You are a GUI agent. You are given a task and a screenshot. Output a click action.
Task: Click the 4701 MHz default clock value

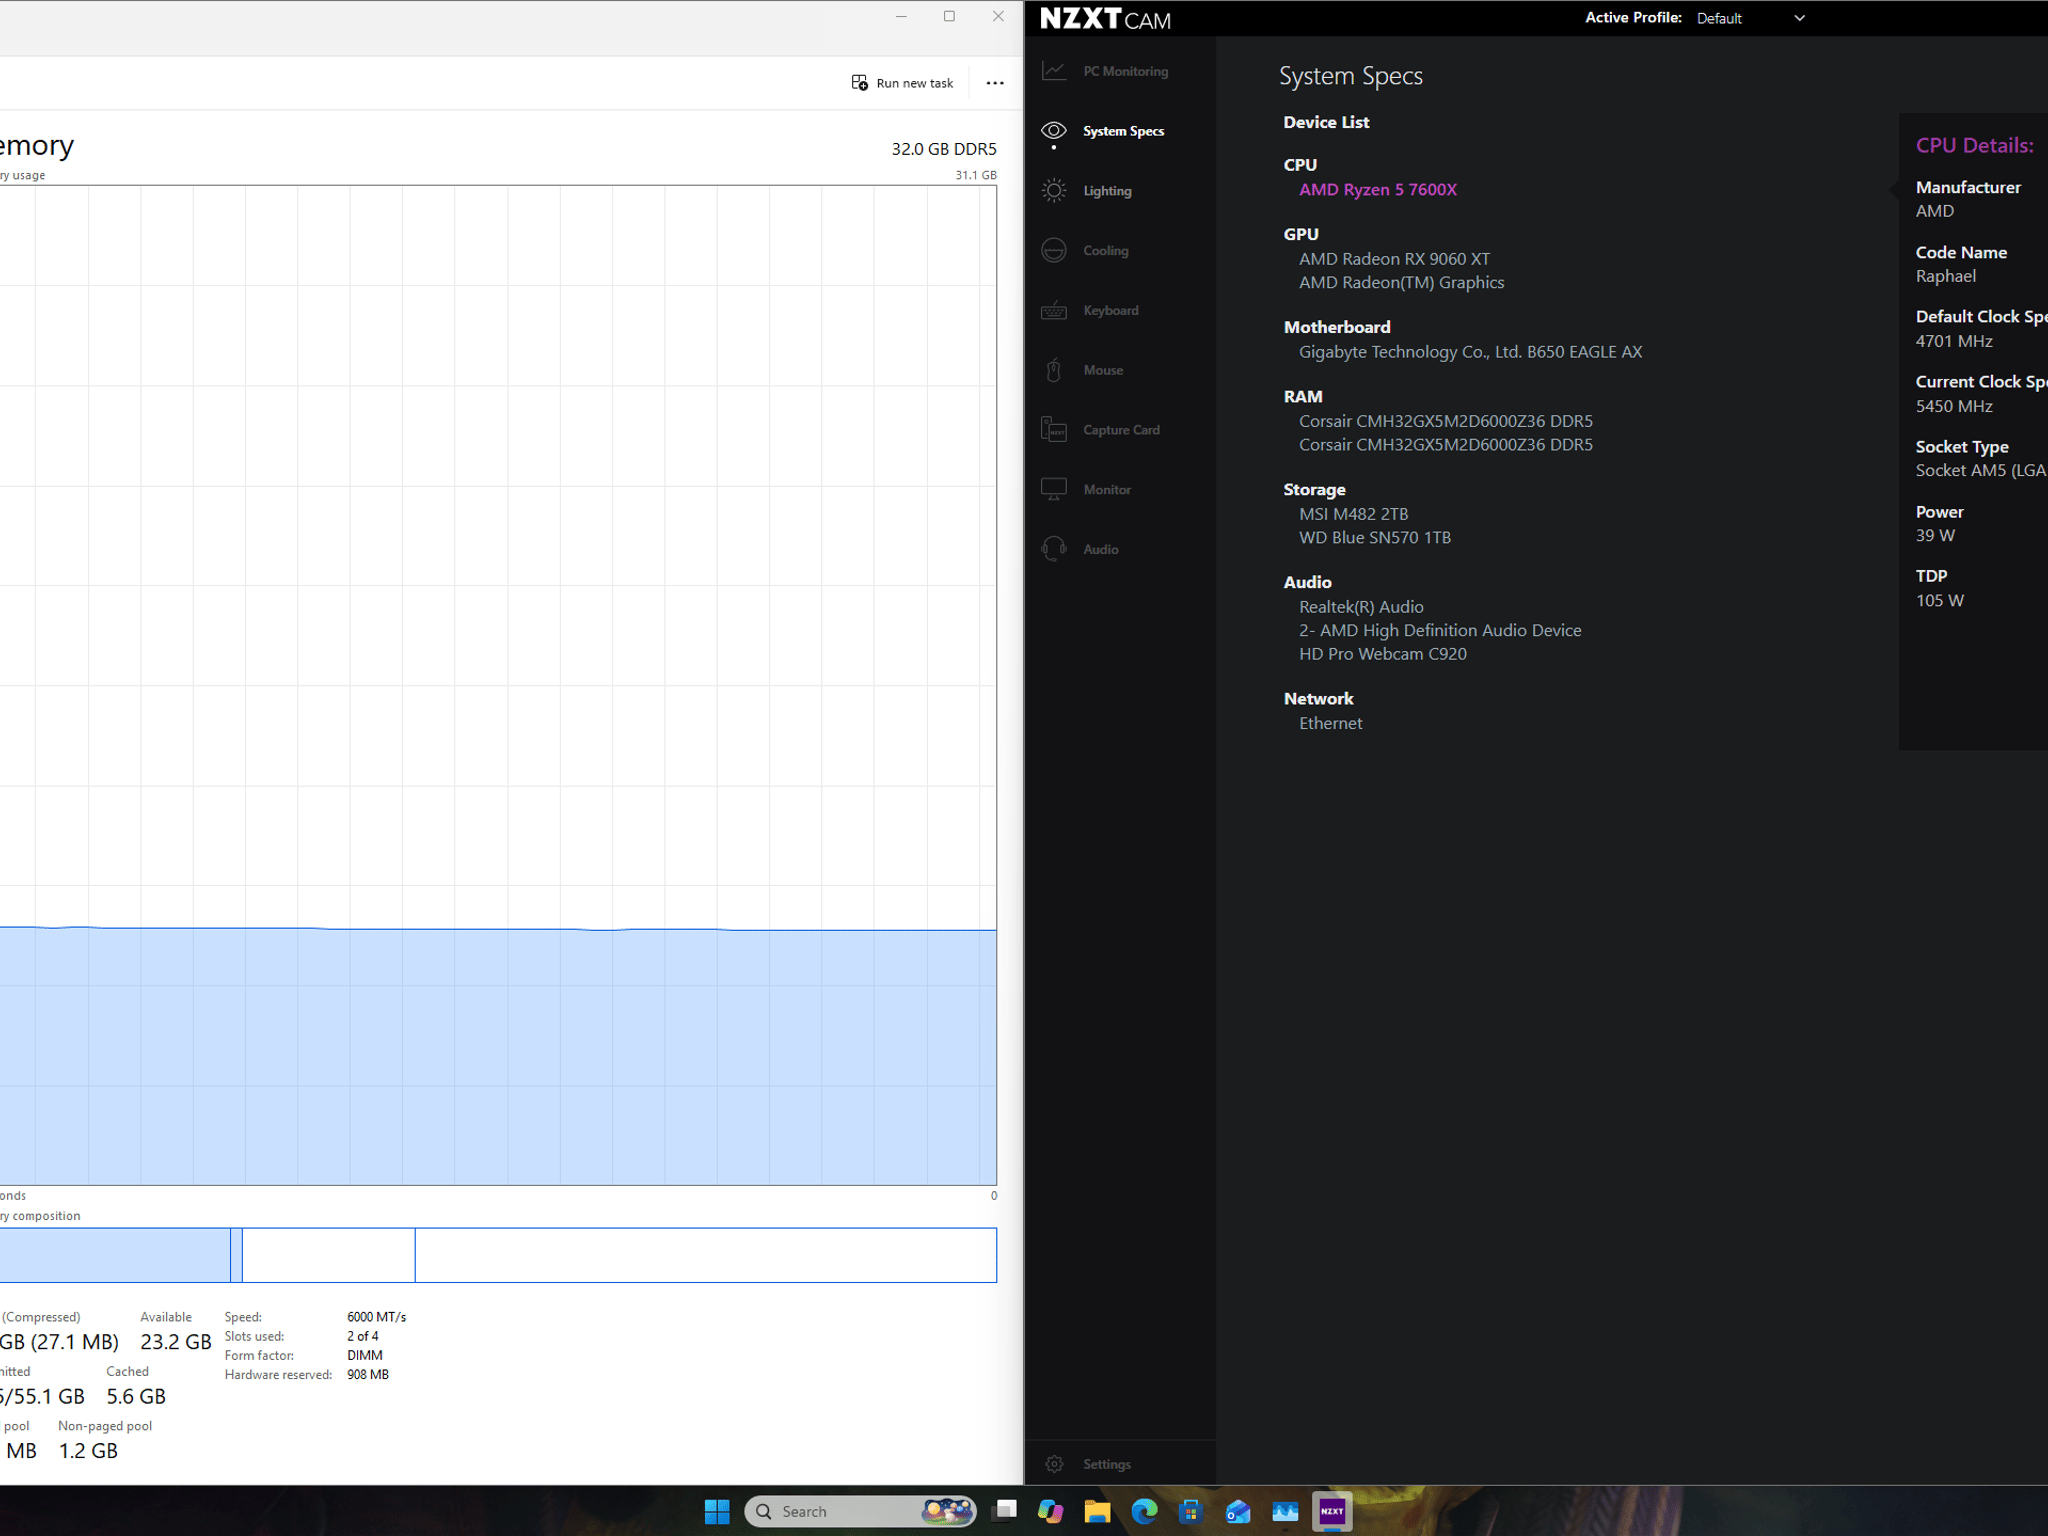[1954, 341]
